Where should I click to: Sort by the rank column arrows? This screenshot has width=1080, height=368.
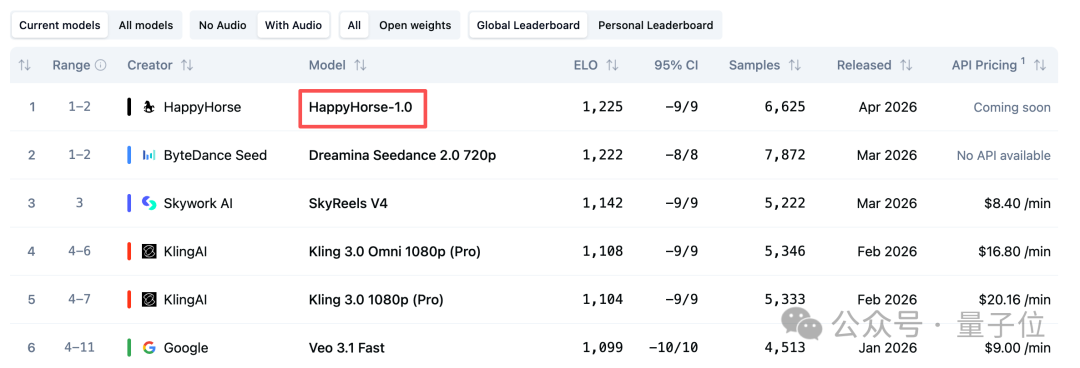click(25, 65)
